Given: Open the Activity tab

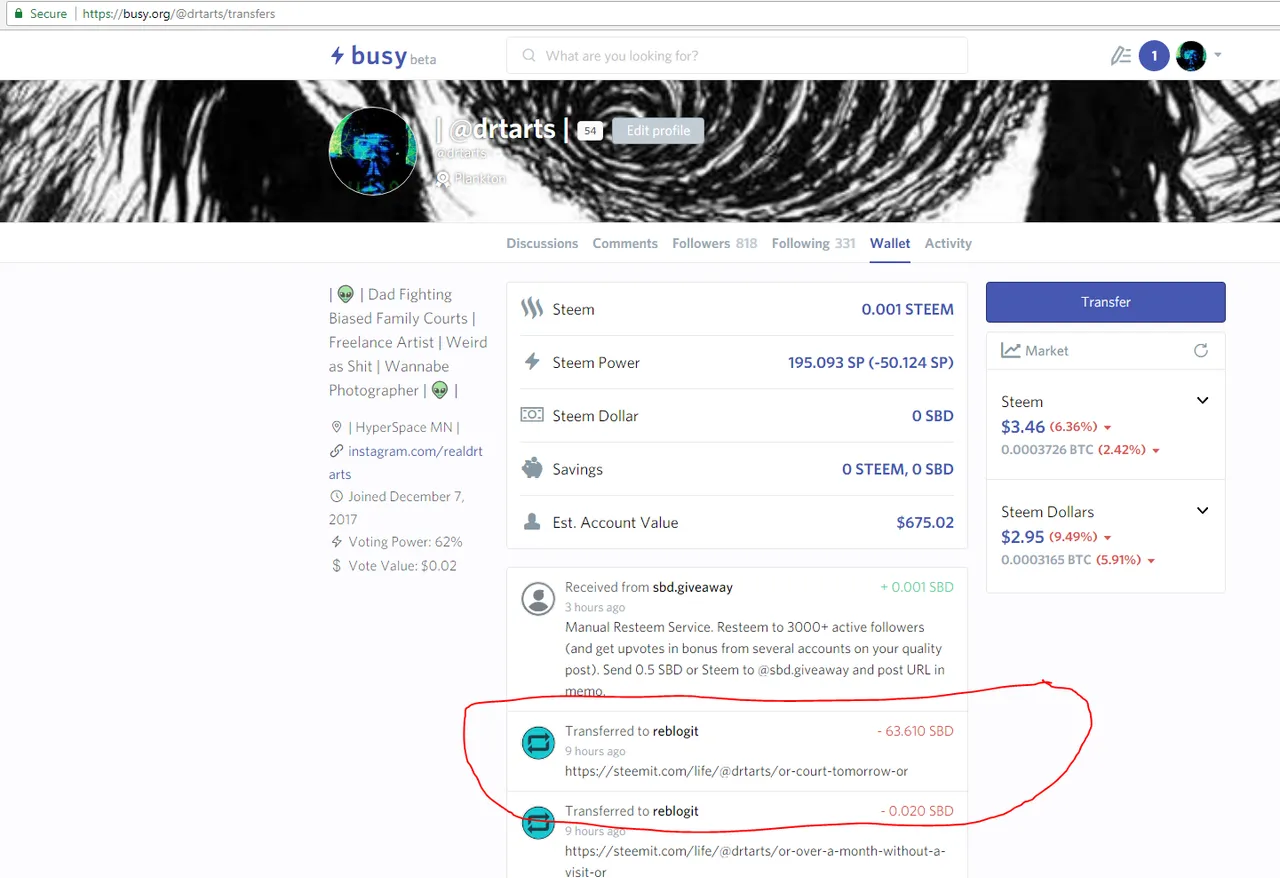Looking at the screenshot, I should point(948,243).
